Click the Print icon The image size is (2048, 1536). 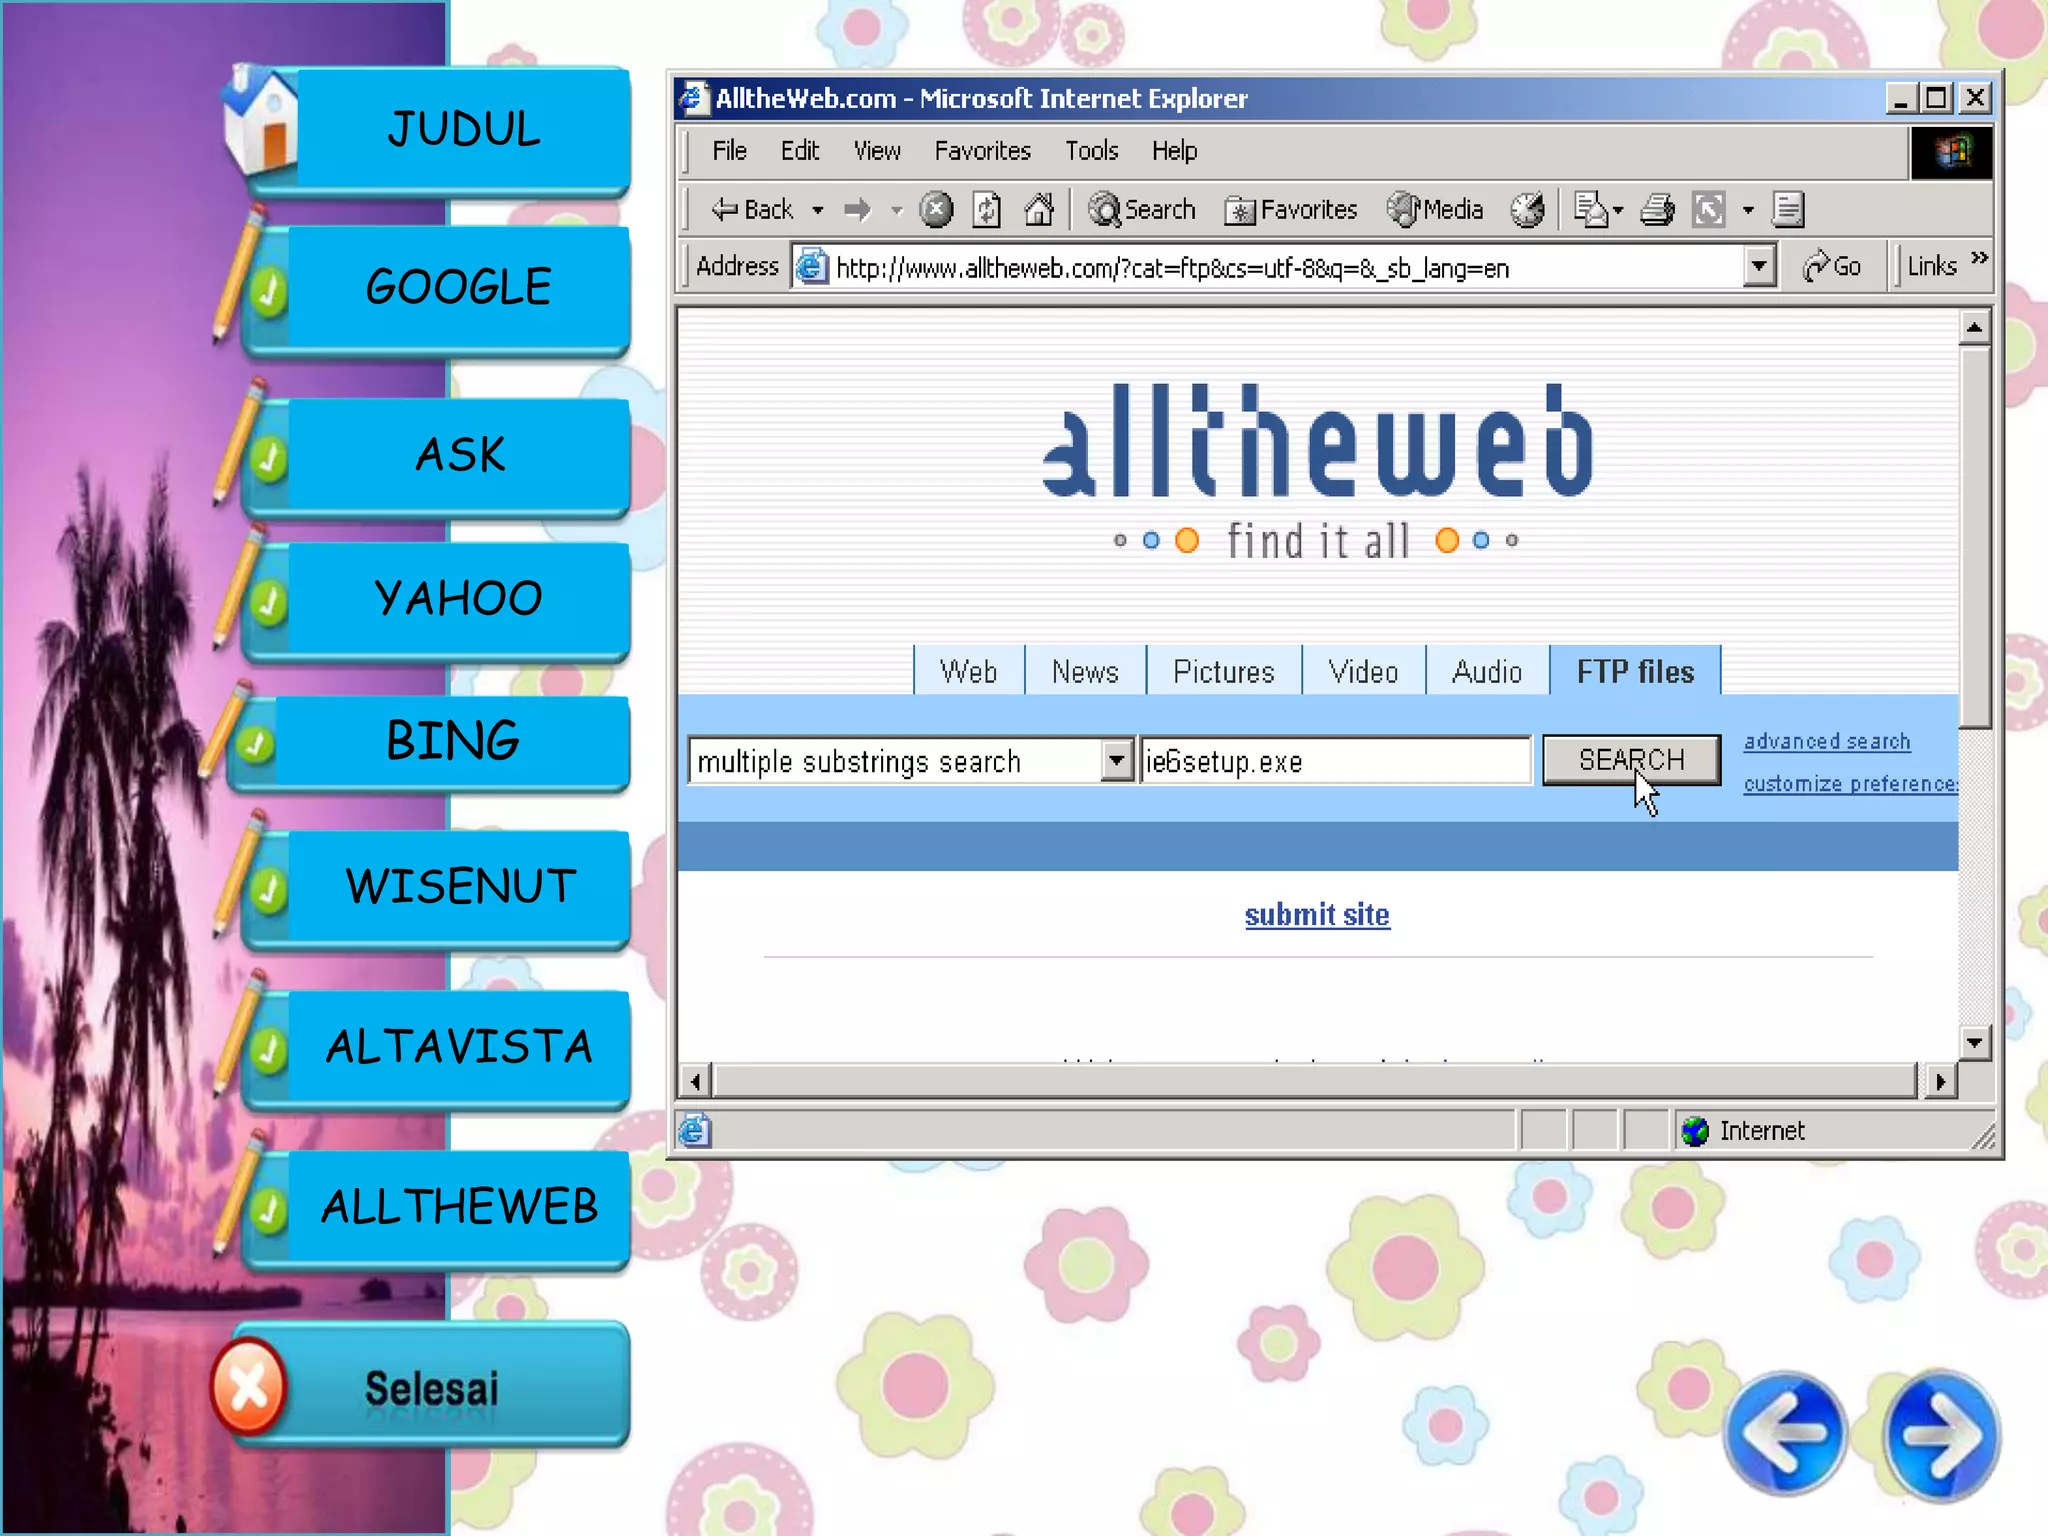click(1657, 209)
